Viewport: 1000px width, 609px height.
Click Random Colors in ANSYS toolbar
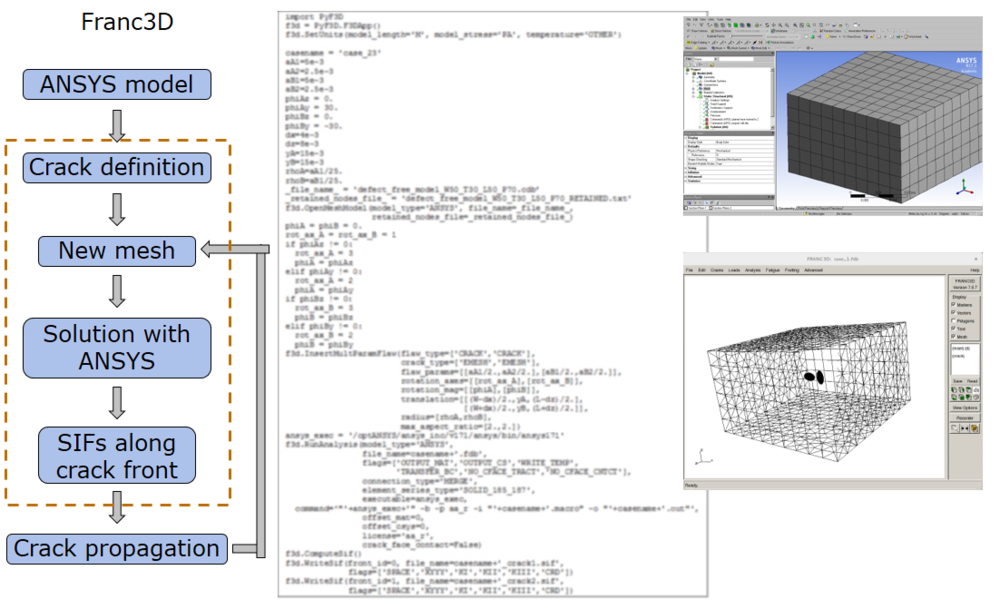pos(831,31)
